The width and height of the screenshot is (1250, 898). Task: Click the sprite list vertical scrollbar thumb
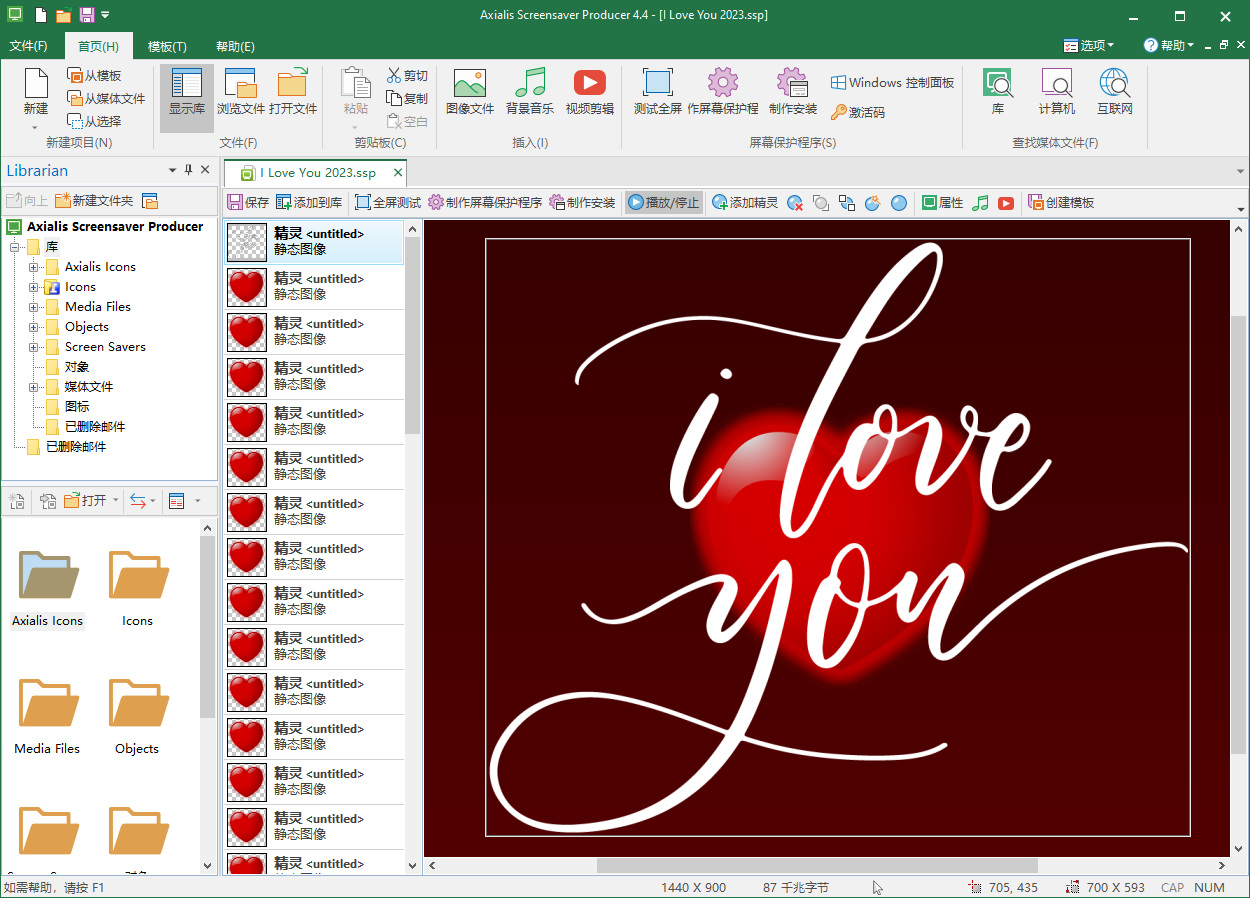coord(412,335)
